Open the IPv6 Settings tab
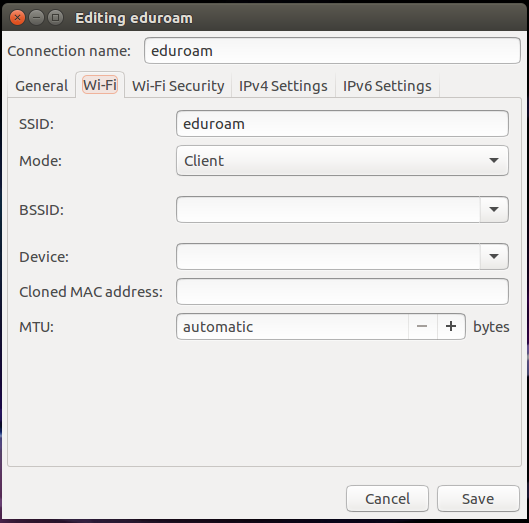 [x=387, y=86]
